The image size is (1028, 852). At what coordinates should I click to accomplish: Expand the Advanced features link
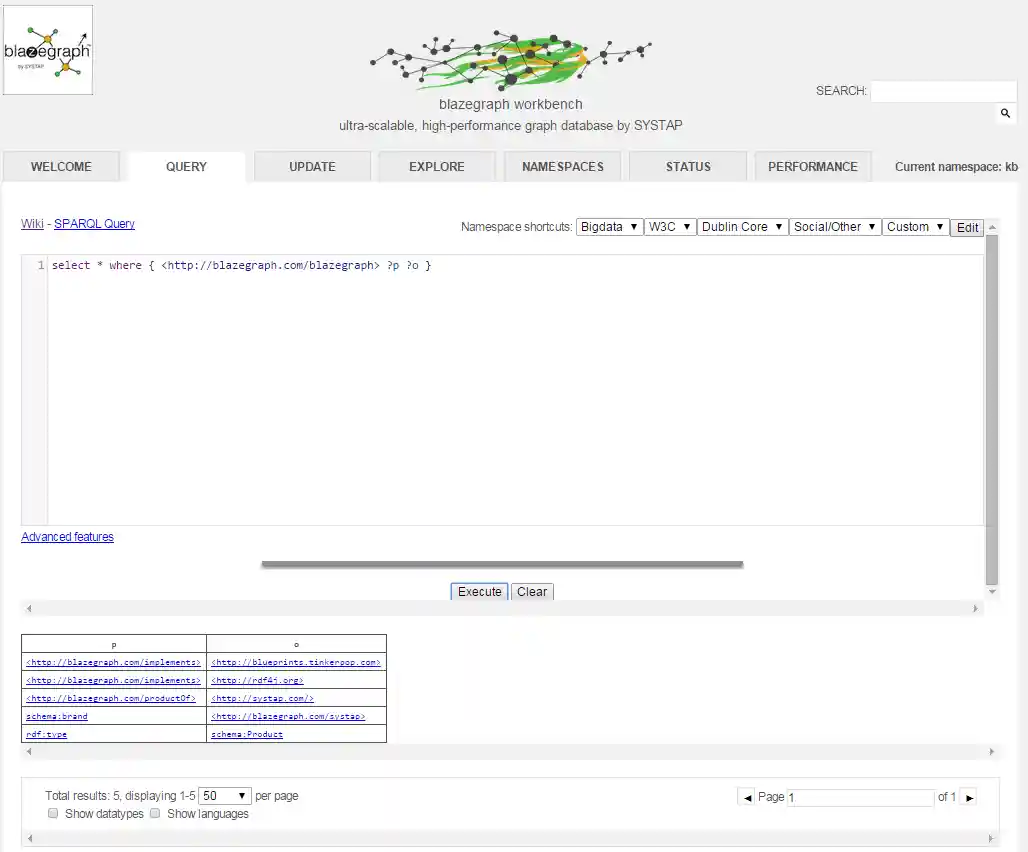pos(68,537)
